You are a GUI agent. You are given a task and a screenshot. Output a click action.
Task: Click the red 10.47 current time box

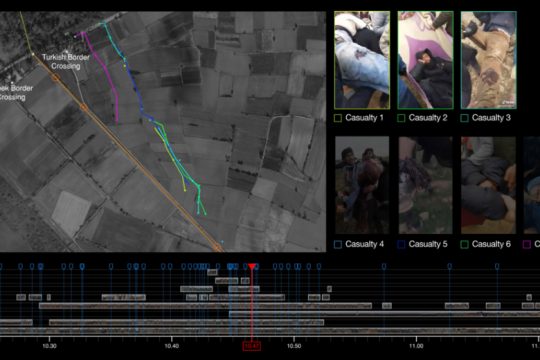(x=251, y=346)
